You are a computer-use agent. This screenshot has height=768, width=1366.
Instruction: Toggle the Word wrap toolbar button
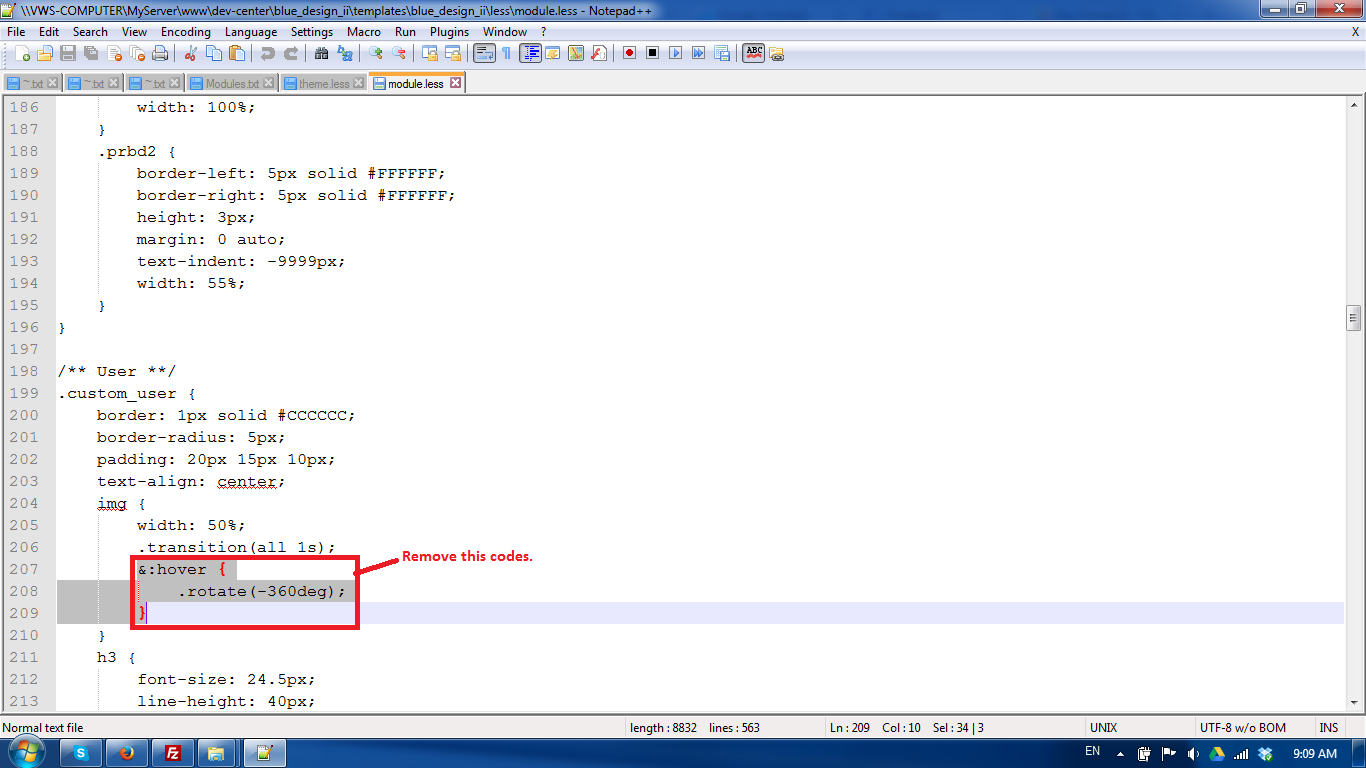point(484,53)
